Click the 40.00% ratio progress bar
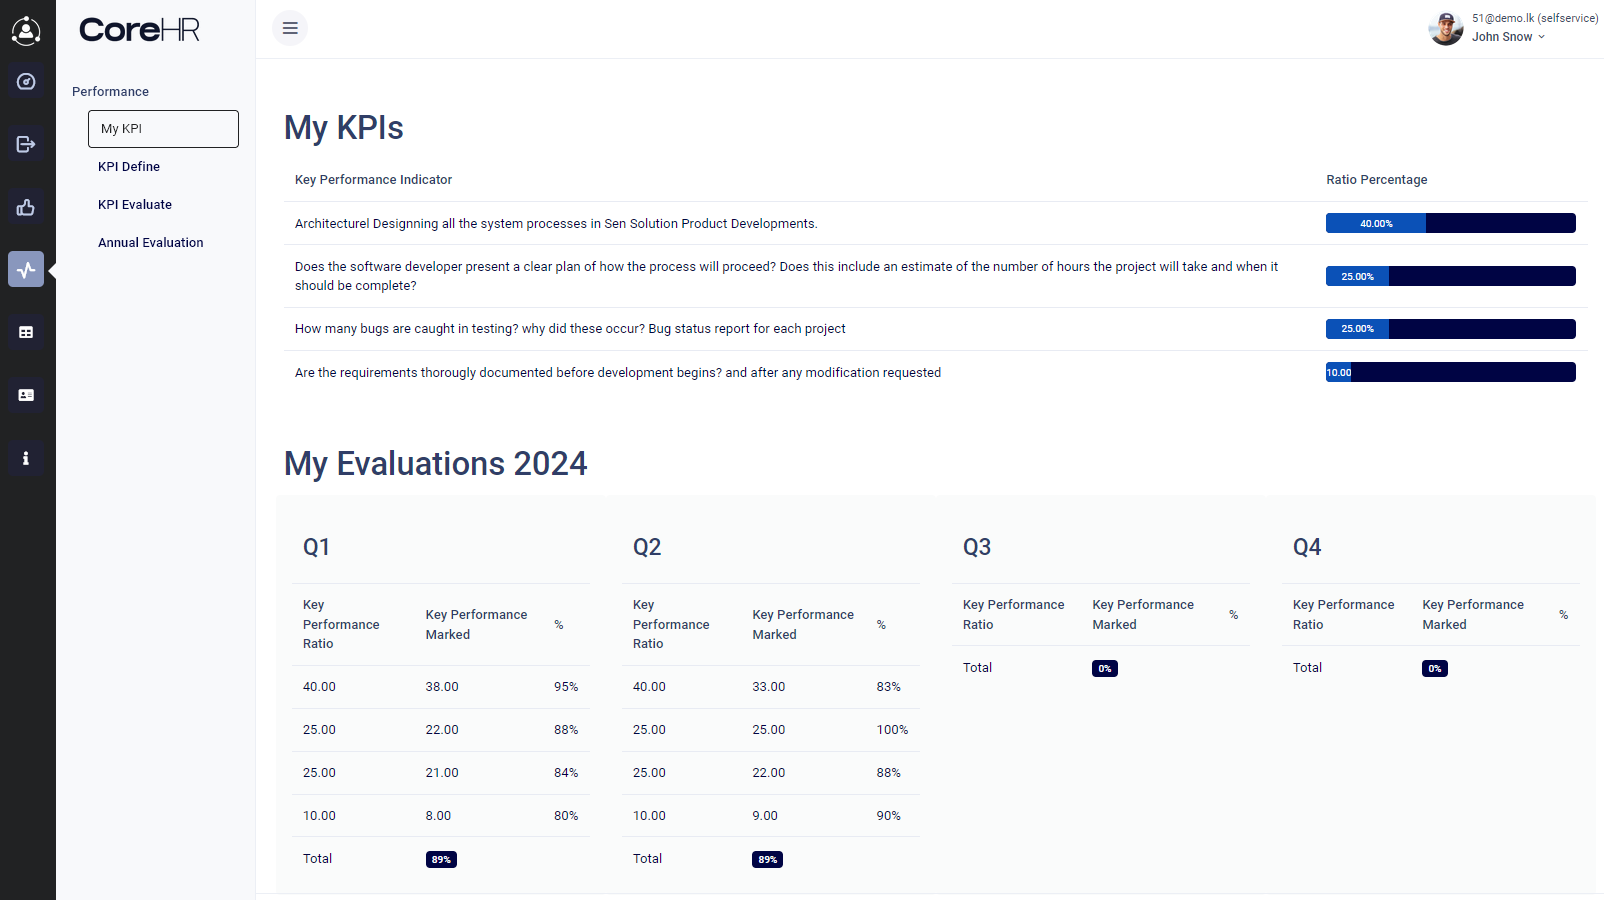1604x900 pixels. coord(1450,223)
